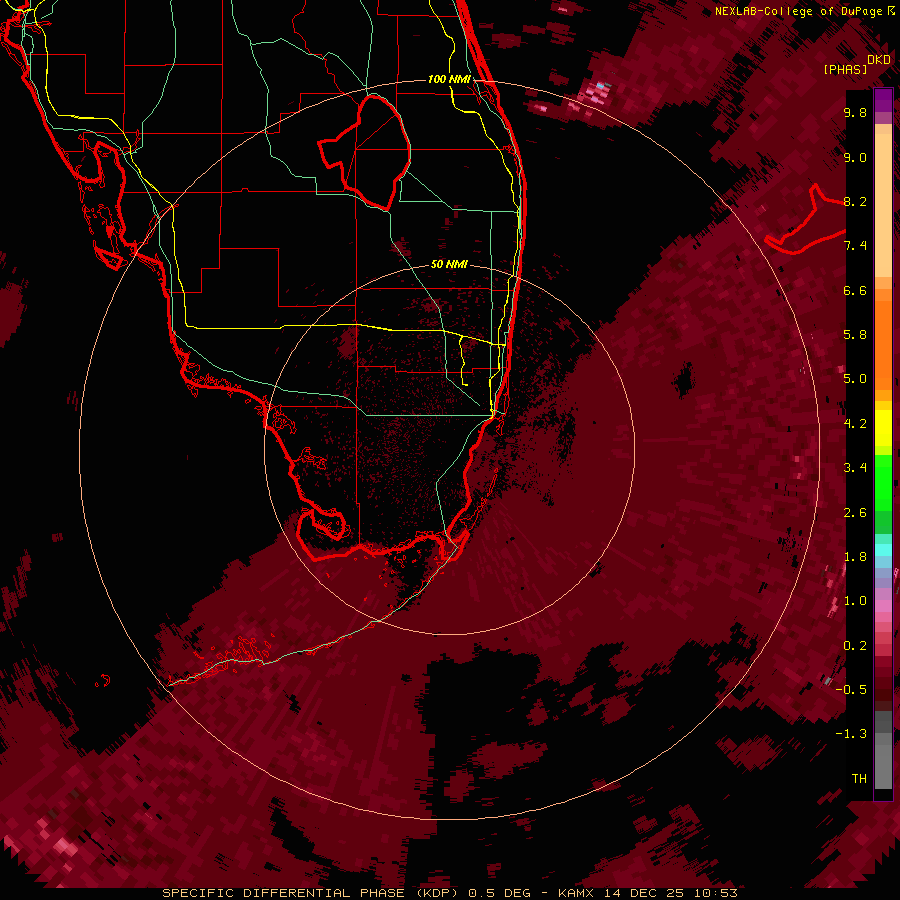Click the 100 NMI range ring label

(449, 79)
